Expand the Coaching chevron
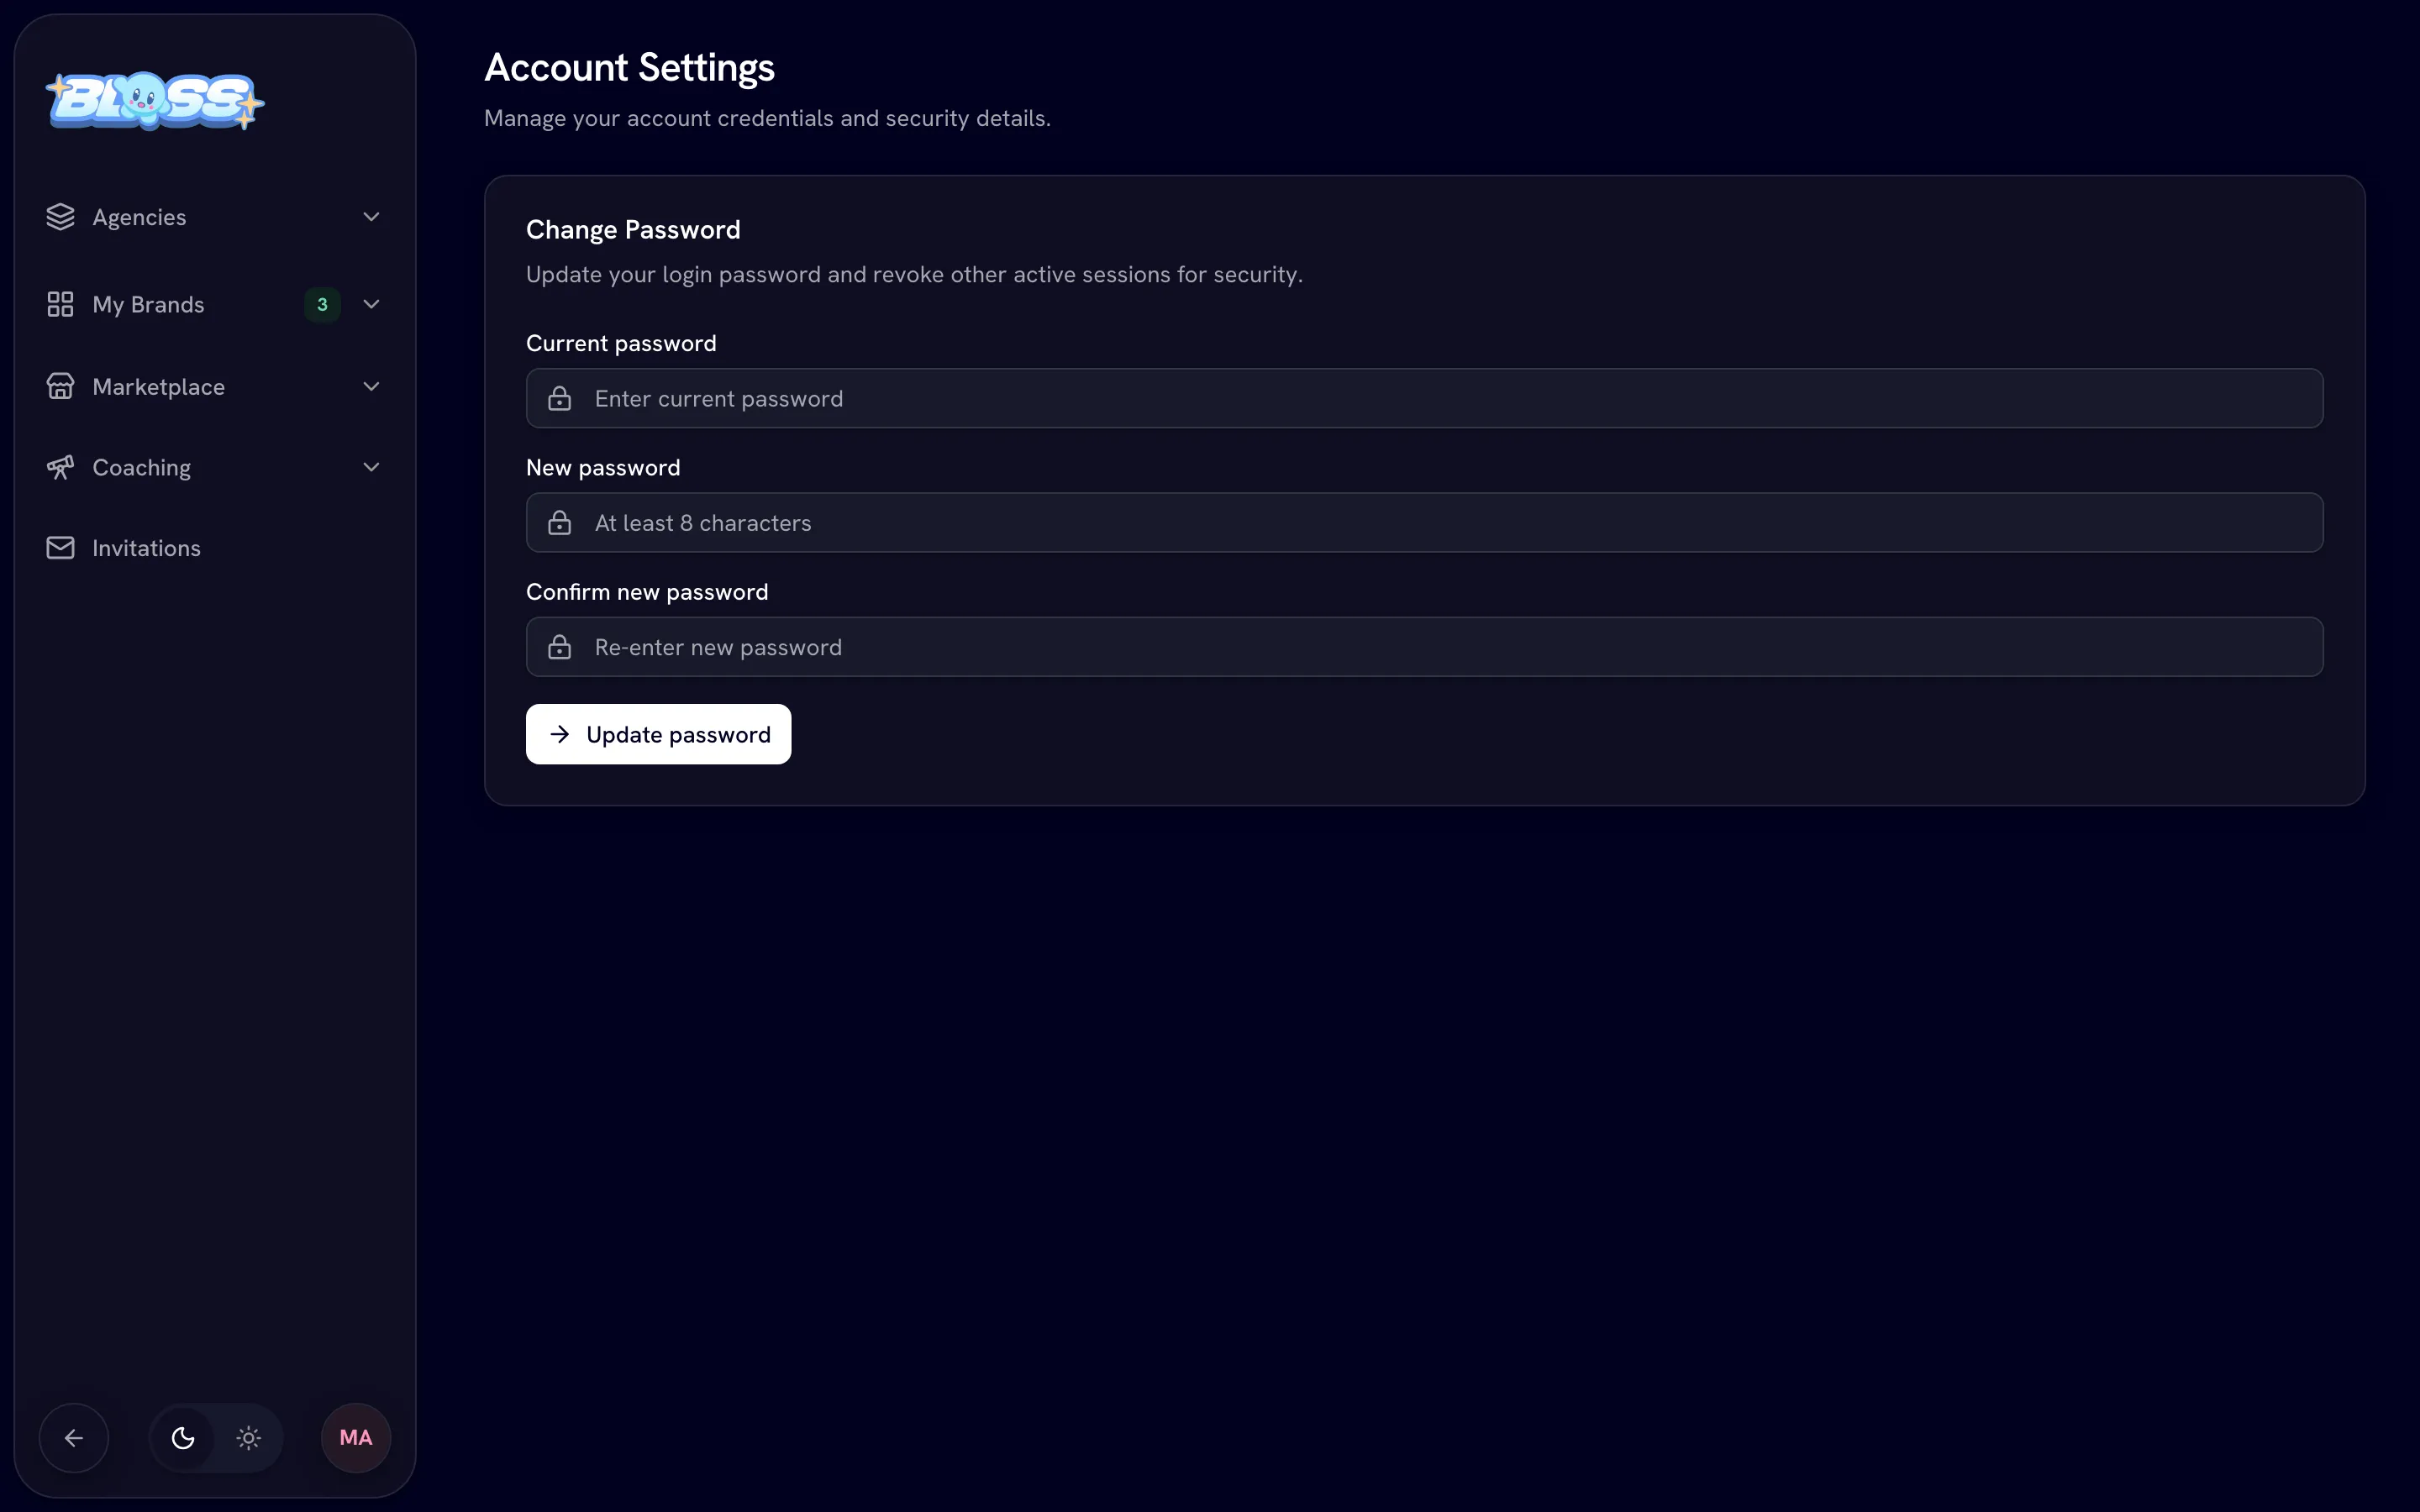 tap(371, 467)
